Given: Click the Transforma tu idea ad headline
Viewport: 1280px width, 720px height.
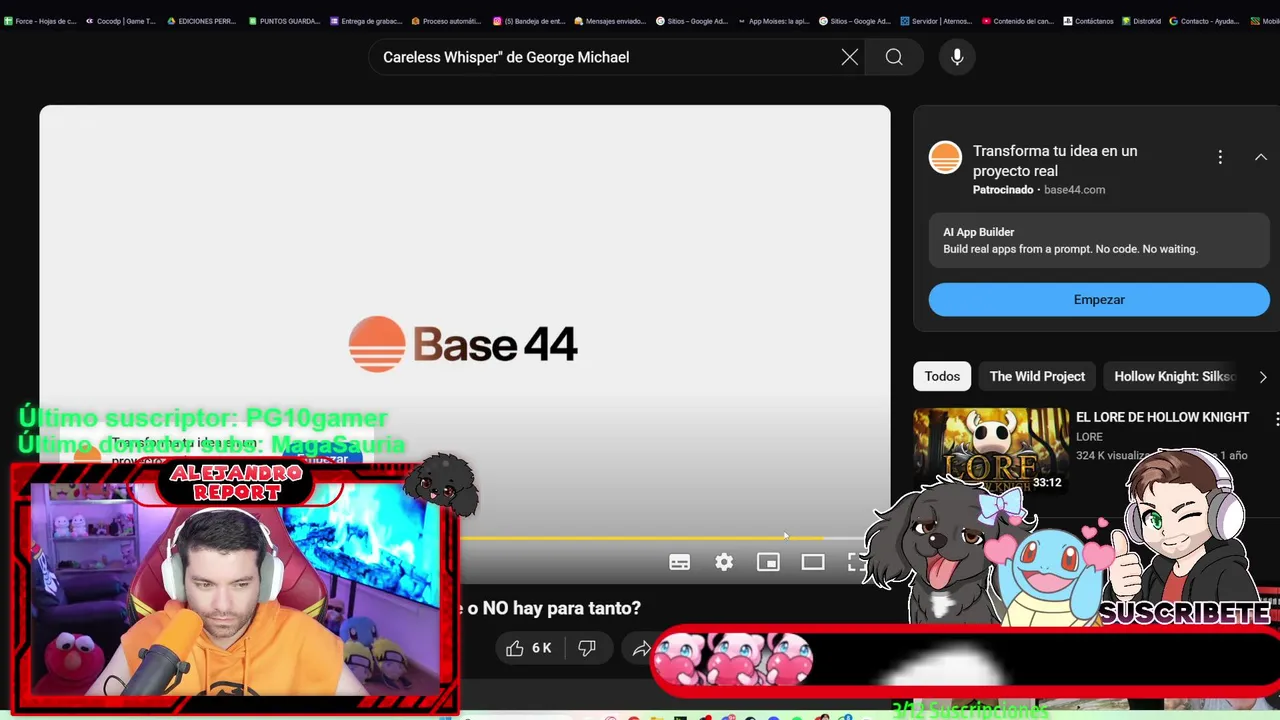Looking at the screenshot, I should point(1055,161).
